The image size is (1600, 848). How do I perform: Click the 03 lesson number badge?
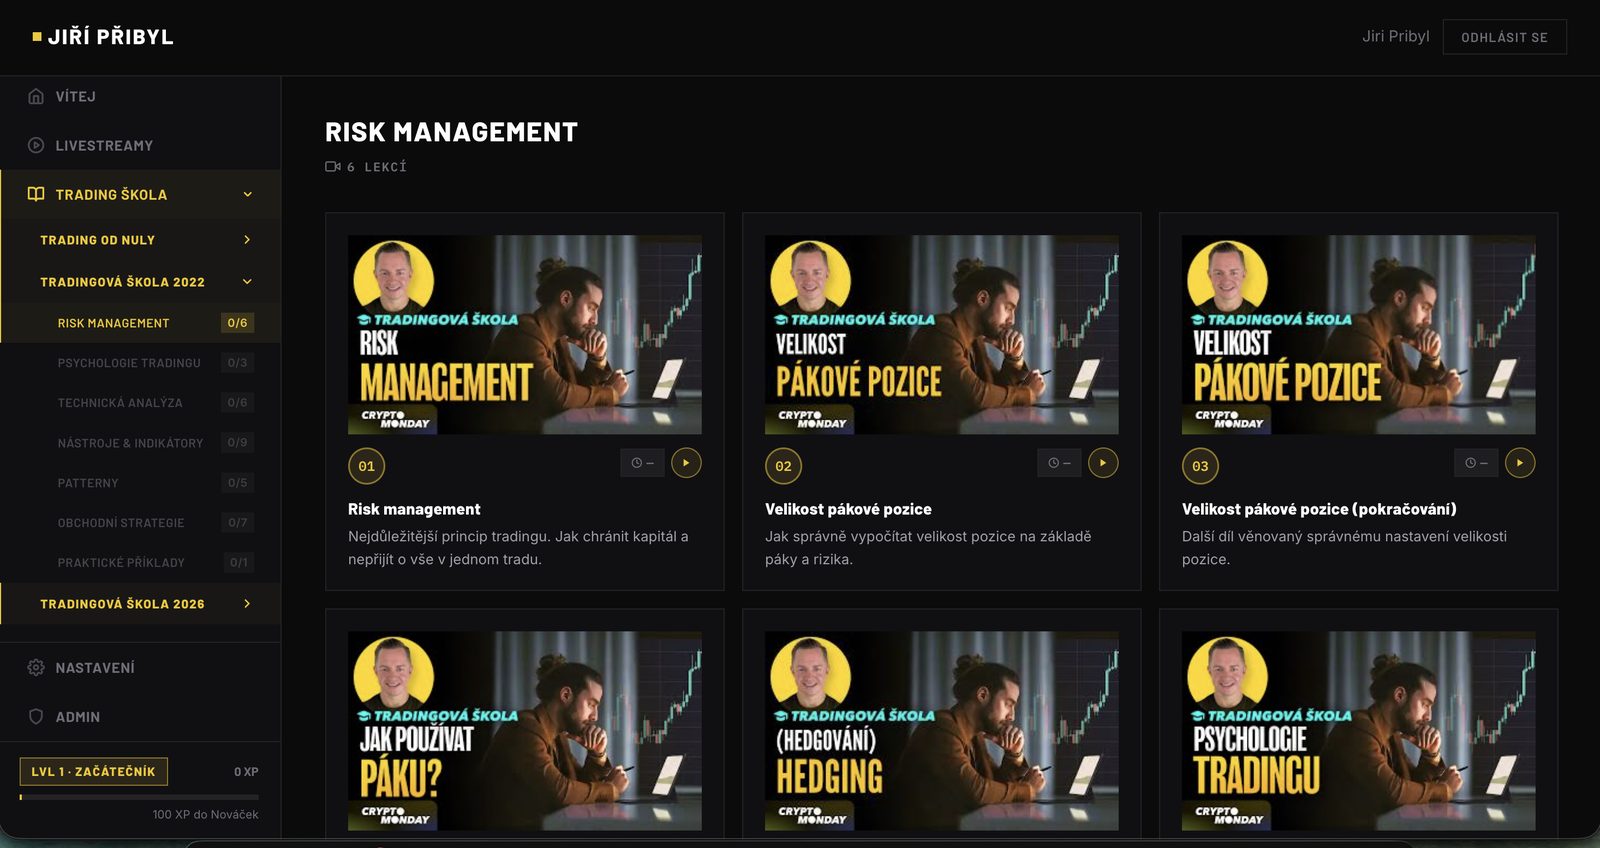pos(1201,466)
